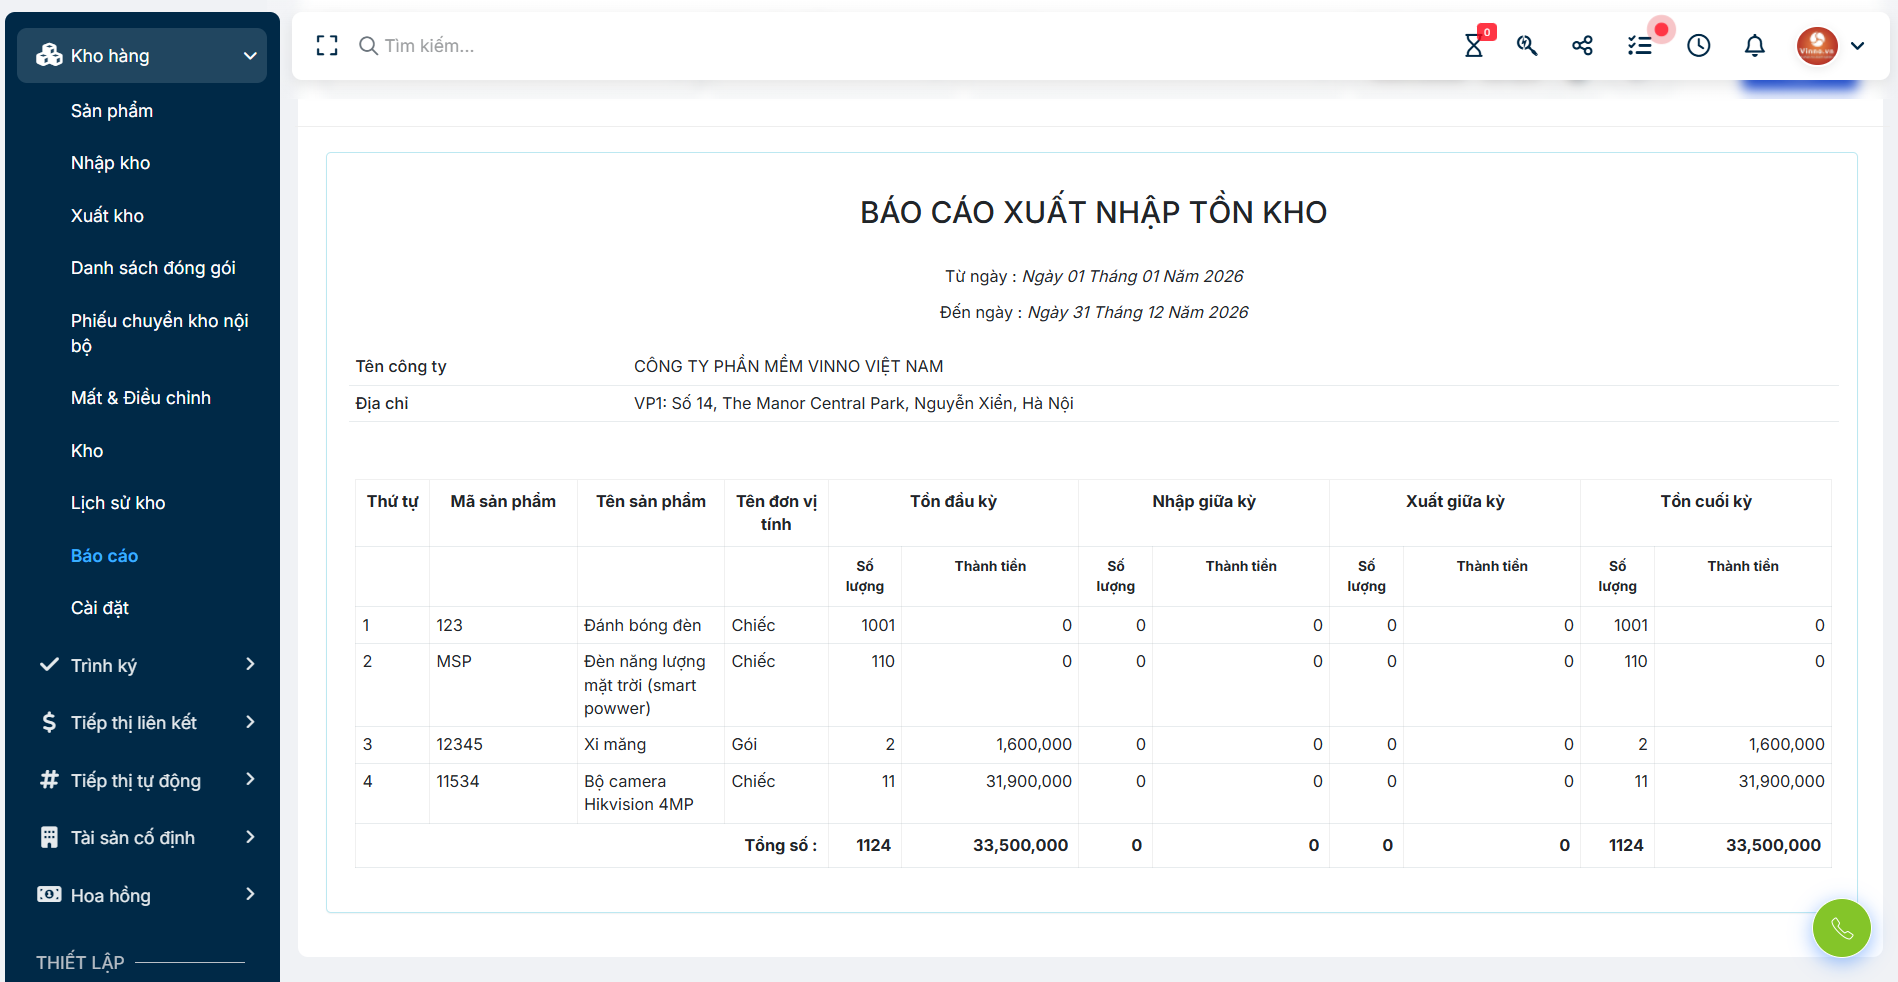Click the Tài sản cố định label
The width and height of the screenshot is (1898, 982).
point(133,838)
